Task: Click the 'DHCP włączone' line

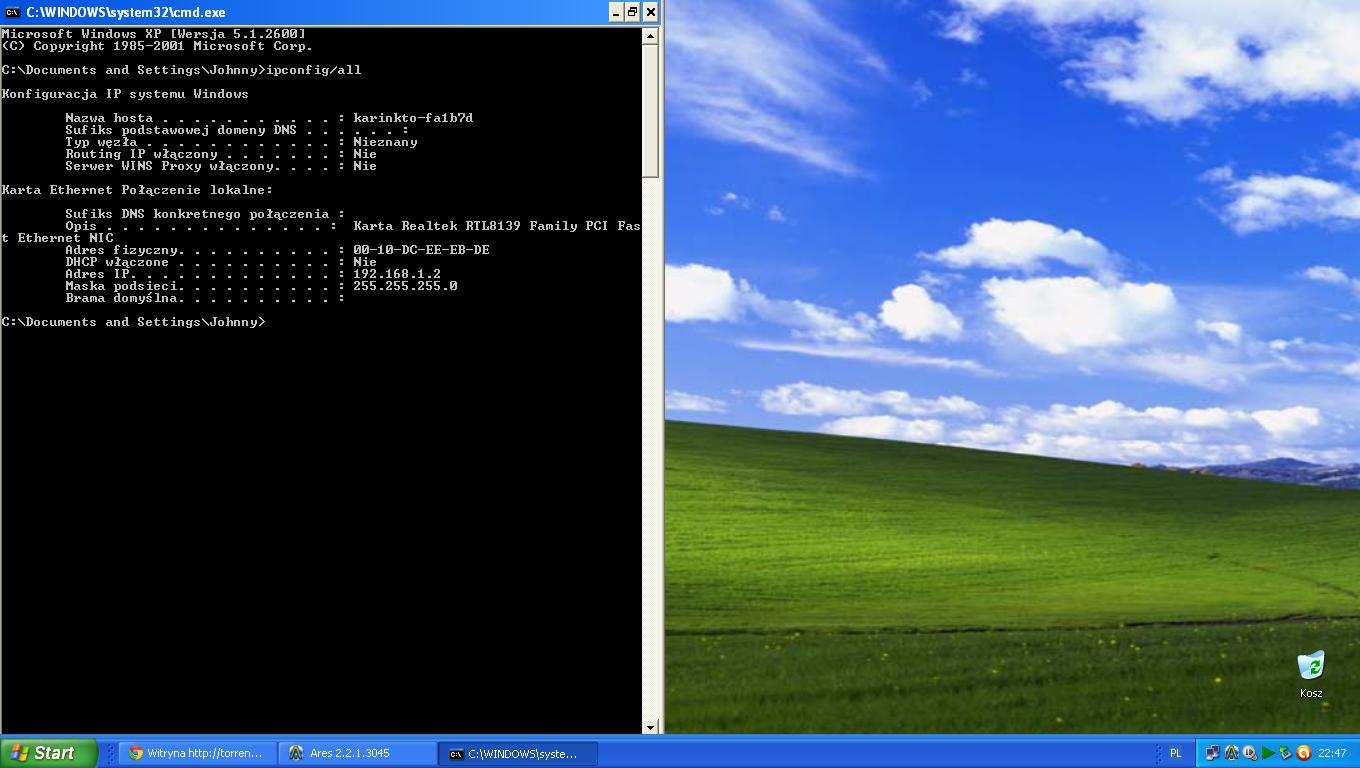Action: click(221, 262)
